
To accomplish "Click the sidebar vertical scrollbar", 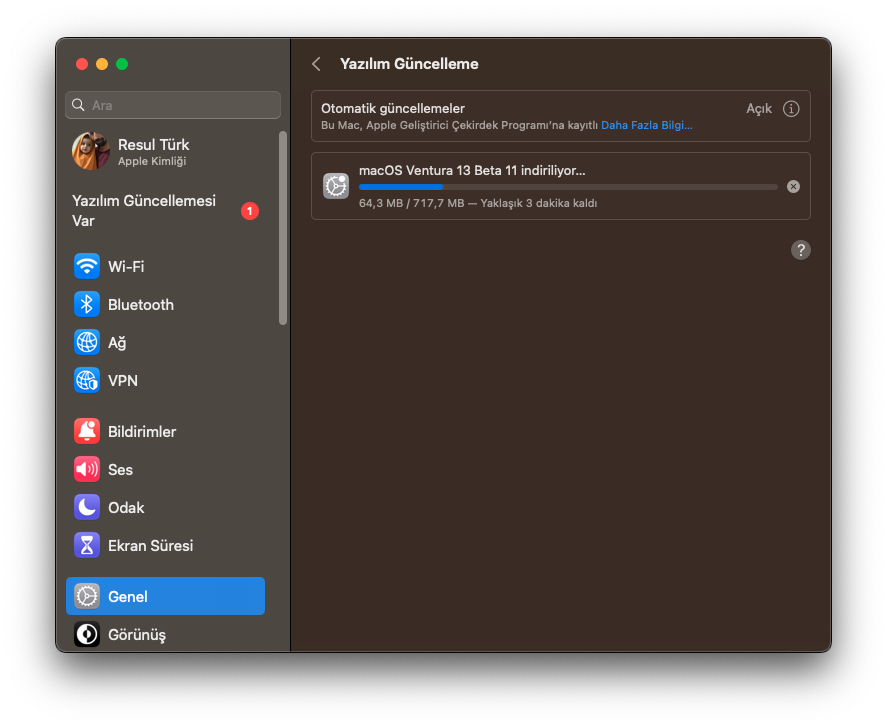I will (x=283, y=228).
